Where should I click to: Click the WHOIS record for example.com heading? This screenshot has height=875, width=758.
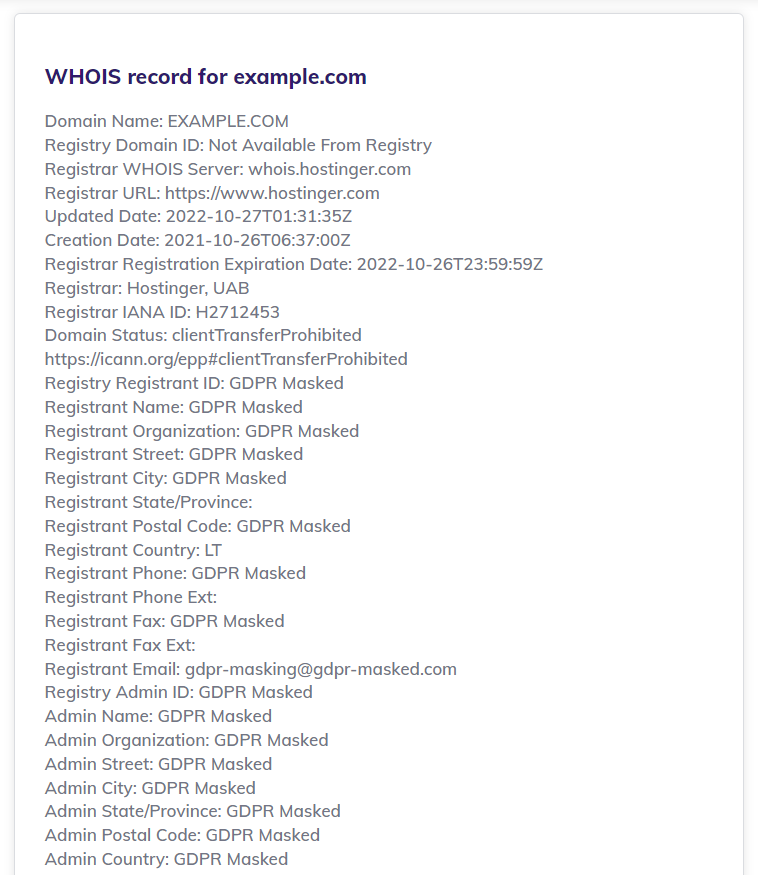pos(206,77)
